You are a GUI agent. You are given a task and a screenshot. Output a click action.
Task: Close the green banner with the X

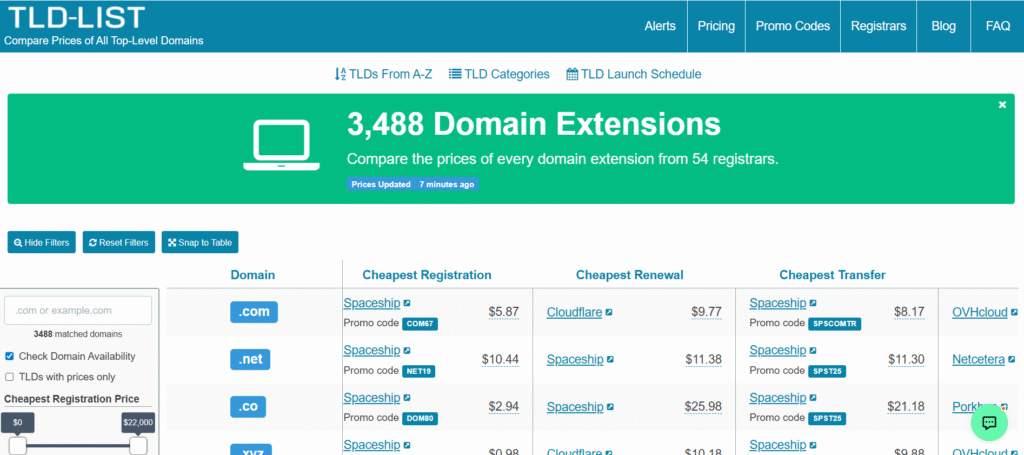pyautogui.click(x=1002, y=104)
